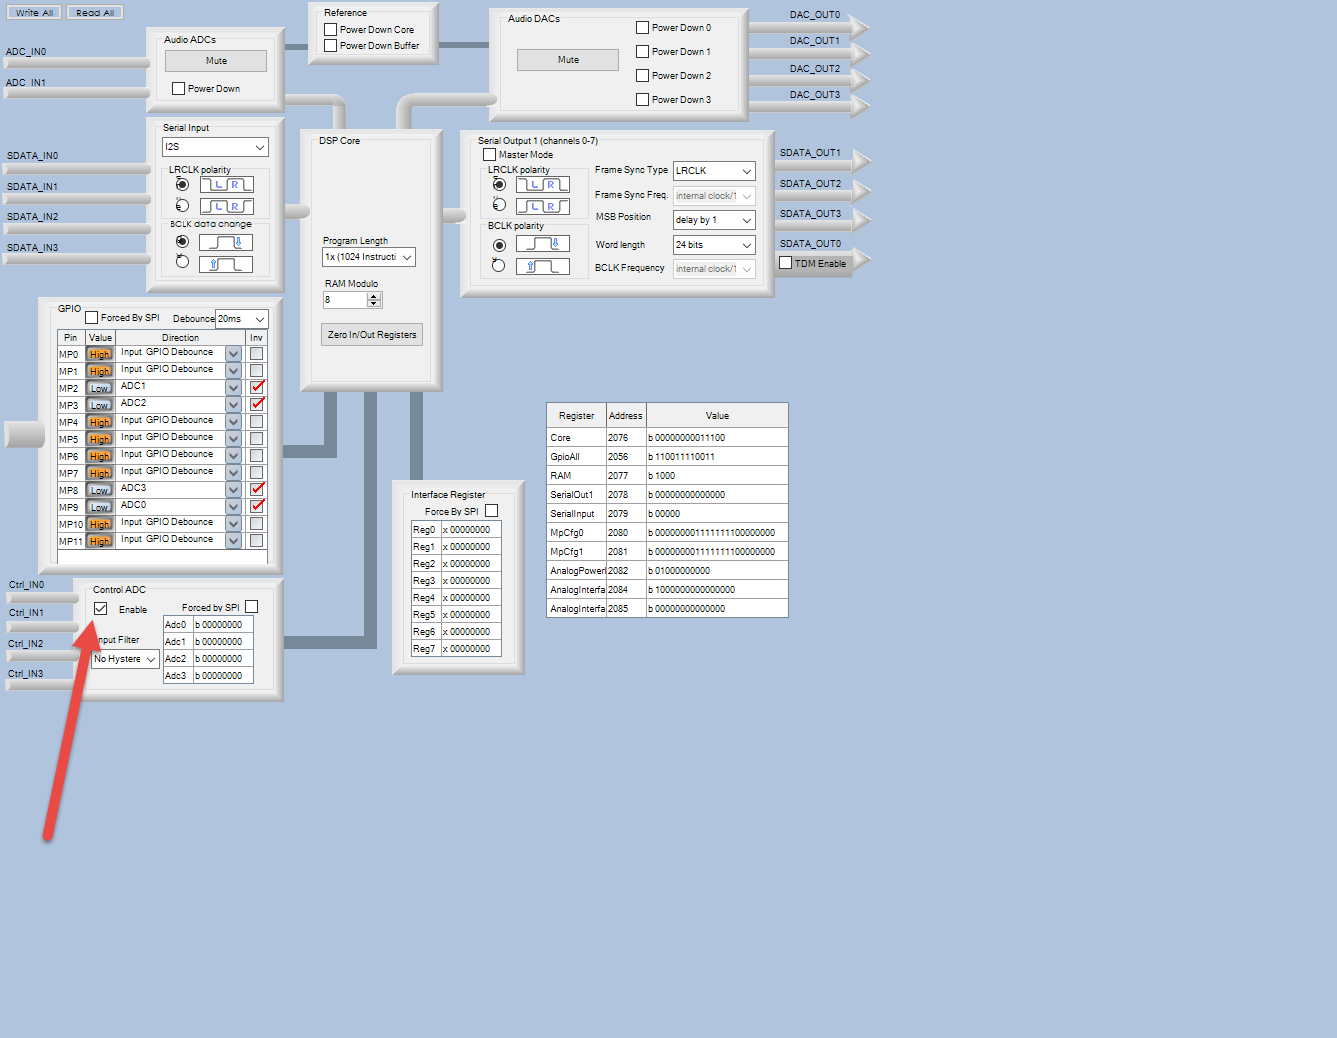This screenshot has height=1038, width=1337.
Task: Choose Serial Input BCLK rising-edge waveform icon
Action: point(226,265)
